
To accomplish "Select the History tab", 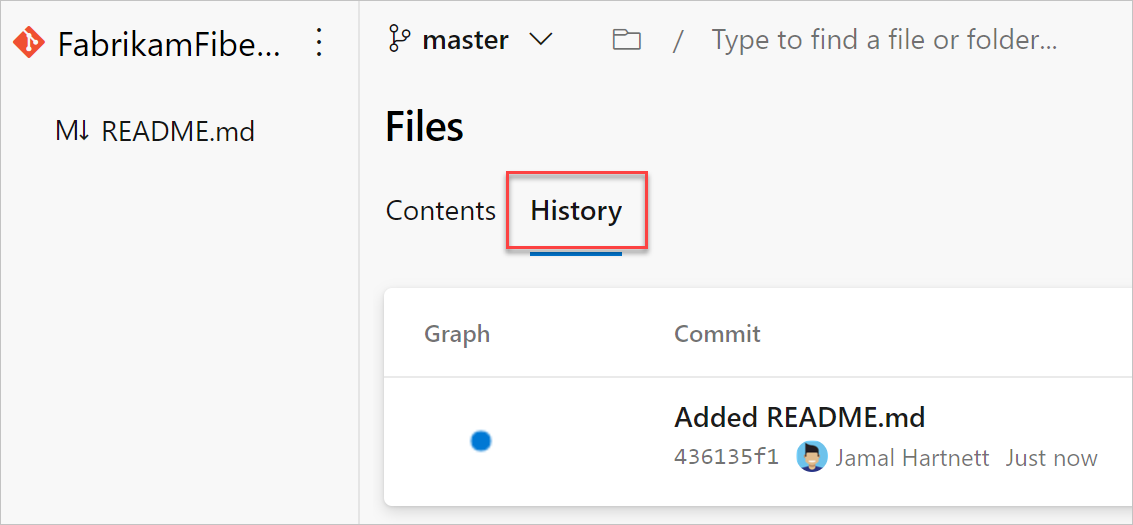I will tap(576, 211).
